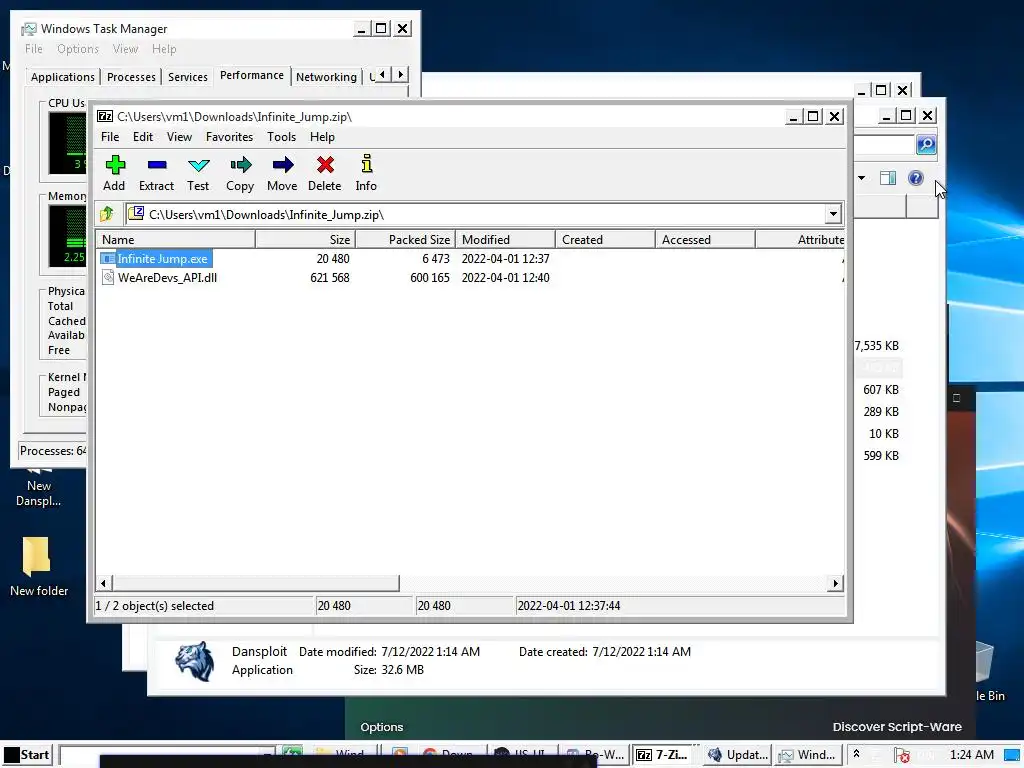Click the 7-Zi... taskbar button
1024x768 pixels.
click(662, 755)
